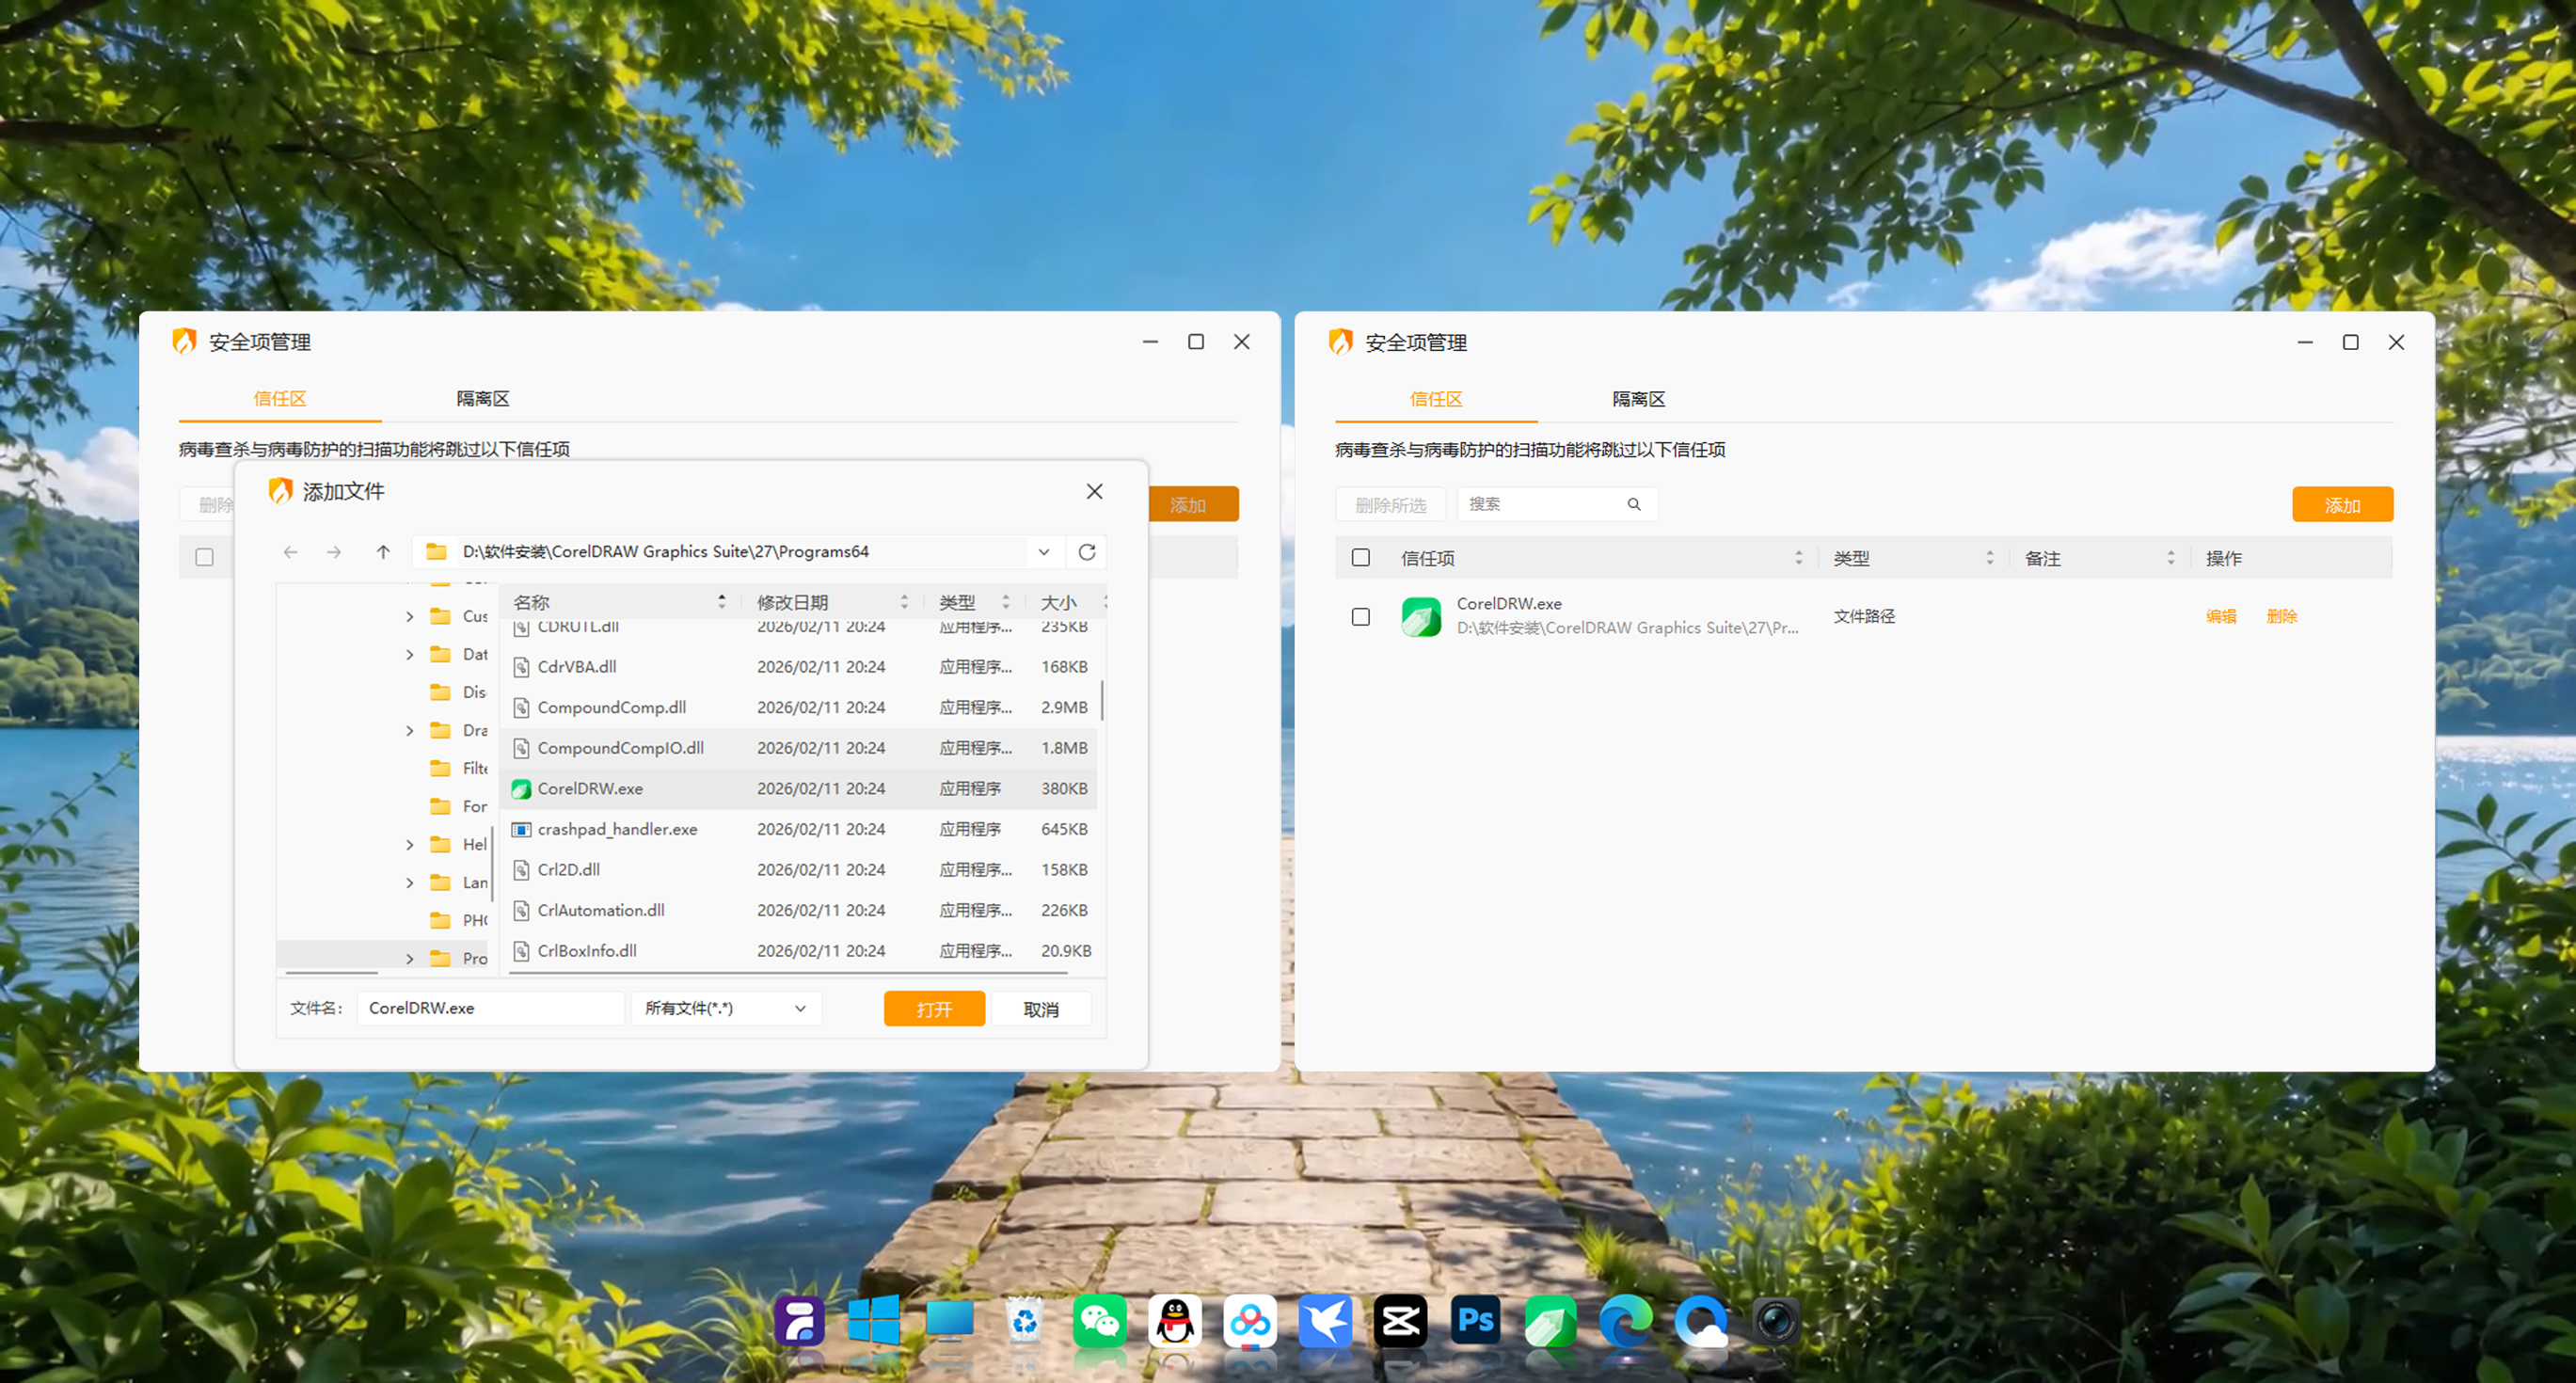Expand the Cus folder in the tree
This screenshot has height=1383, width=2576.
(410, 617)
